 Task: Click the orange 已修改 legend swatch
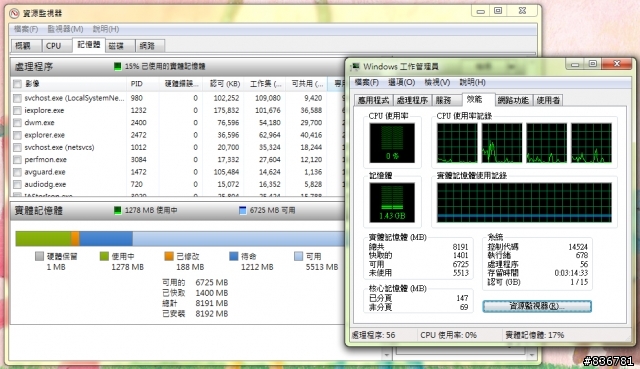click(x=169, y=256)
